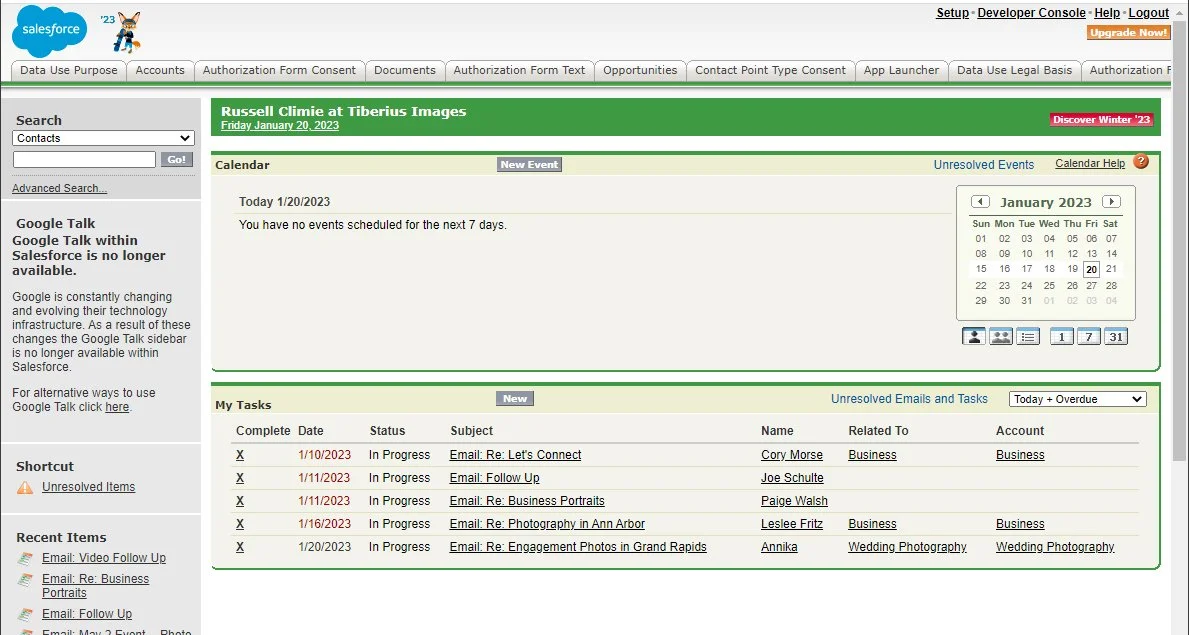Open contact Paige Walsh

pos(795,501)
